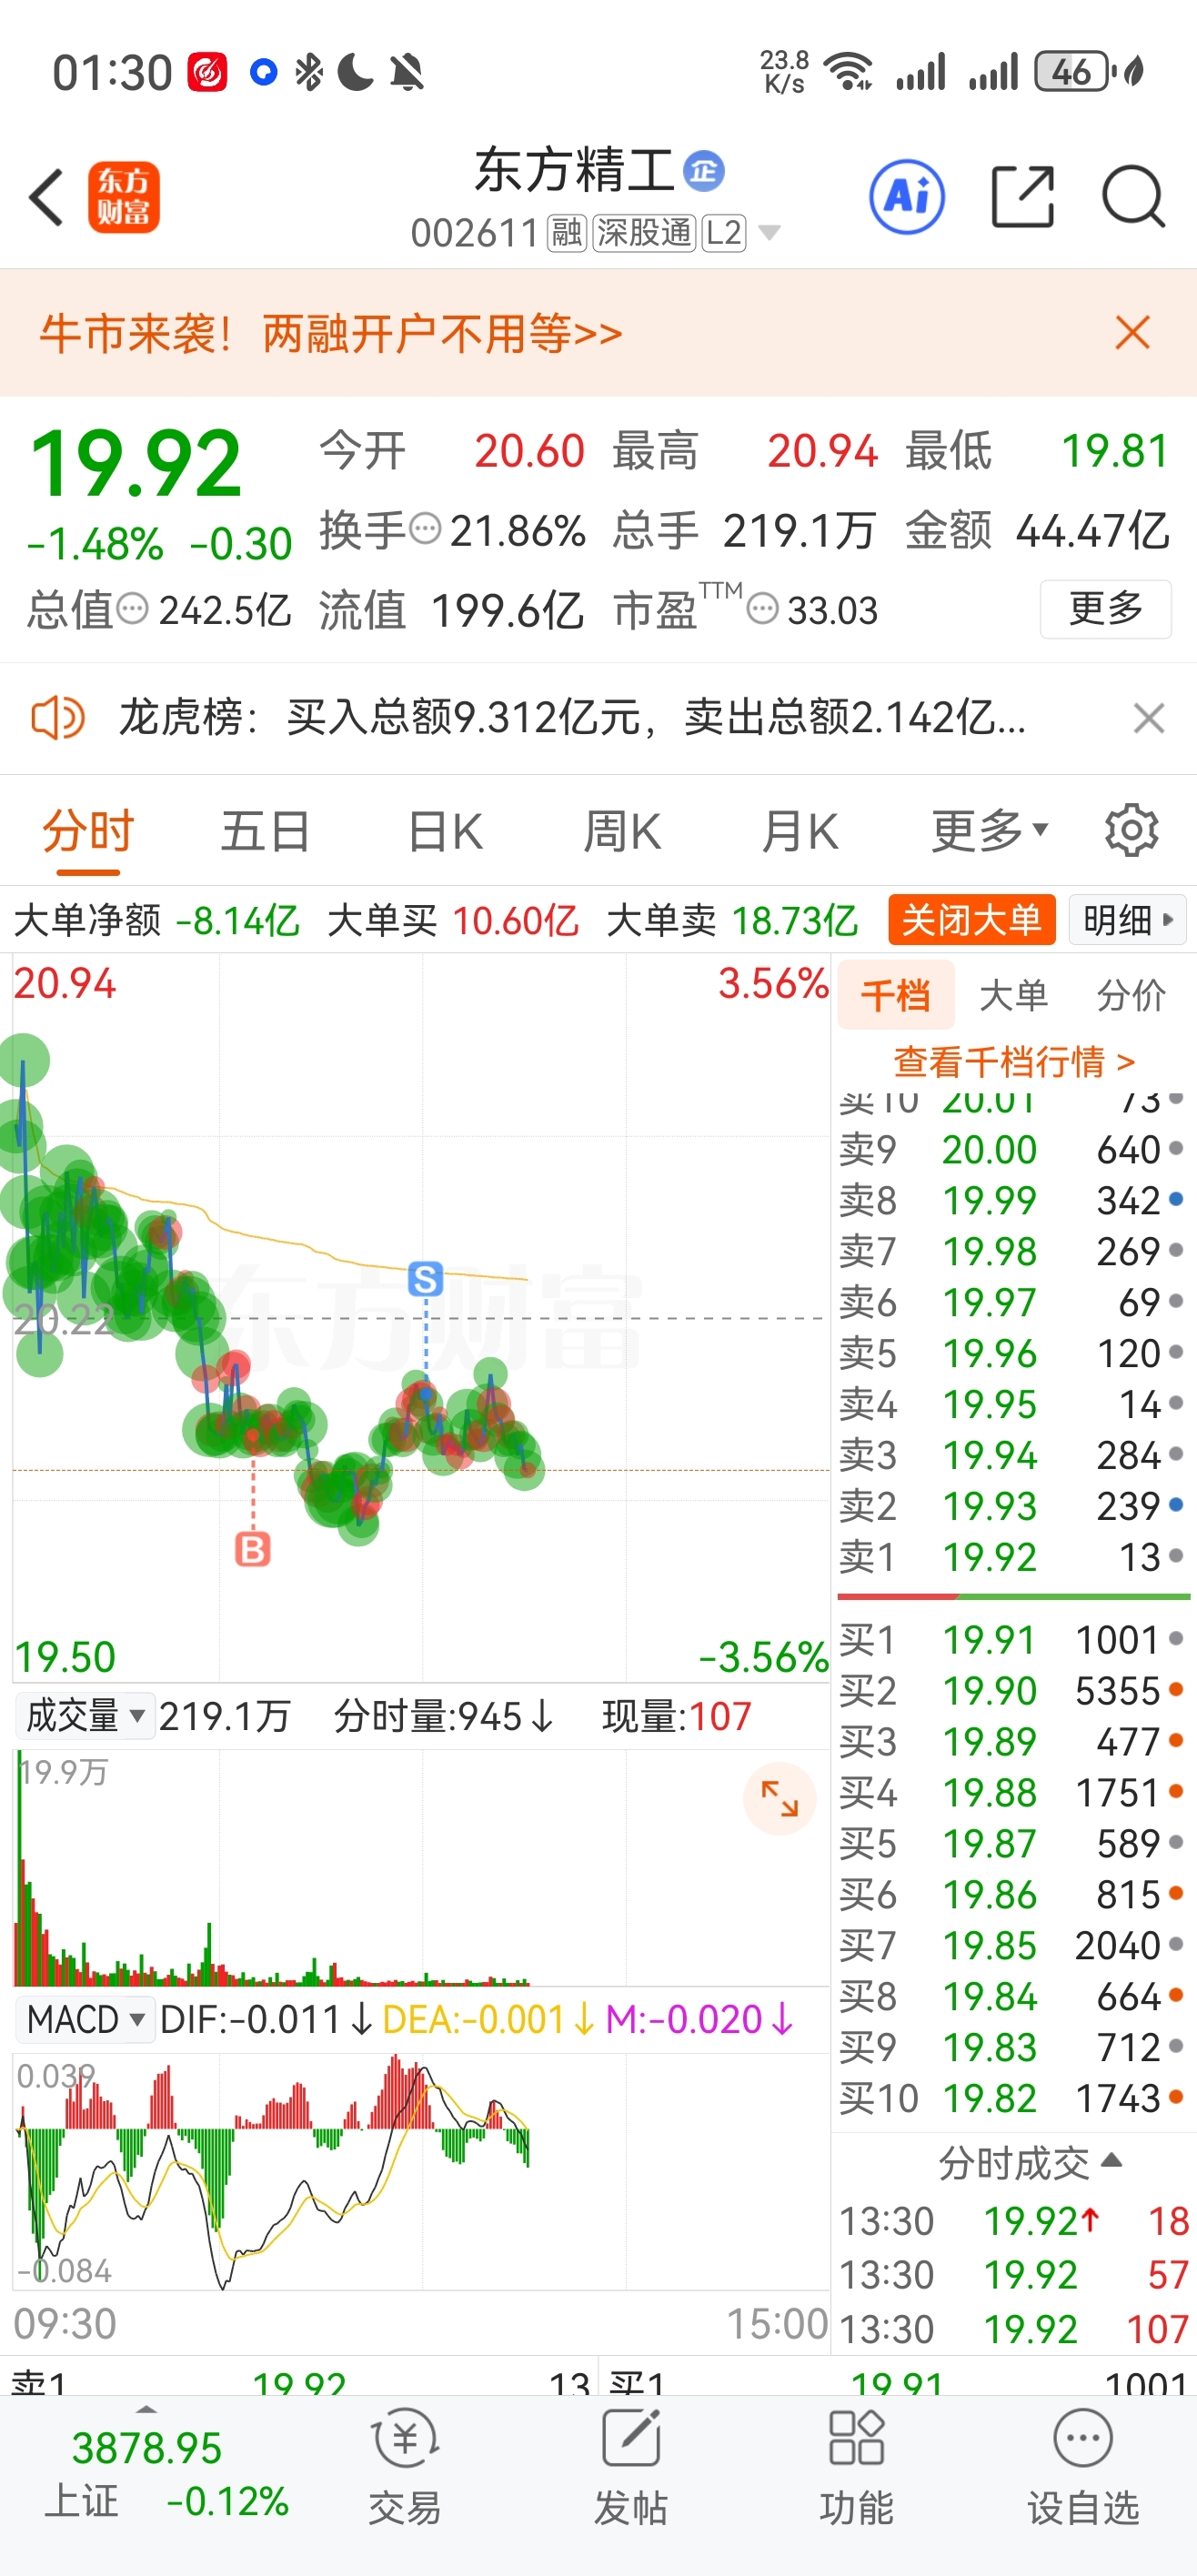1197x2576 pixels.
Task: Switch to the 月K chart tab
Action: click(799, 831)
